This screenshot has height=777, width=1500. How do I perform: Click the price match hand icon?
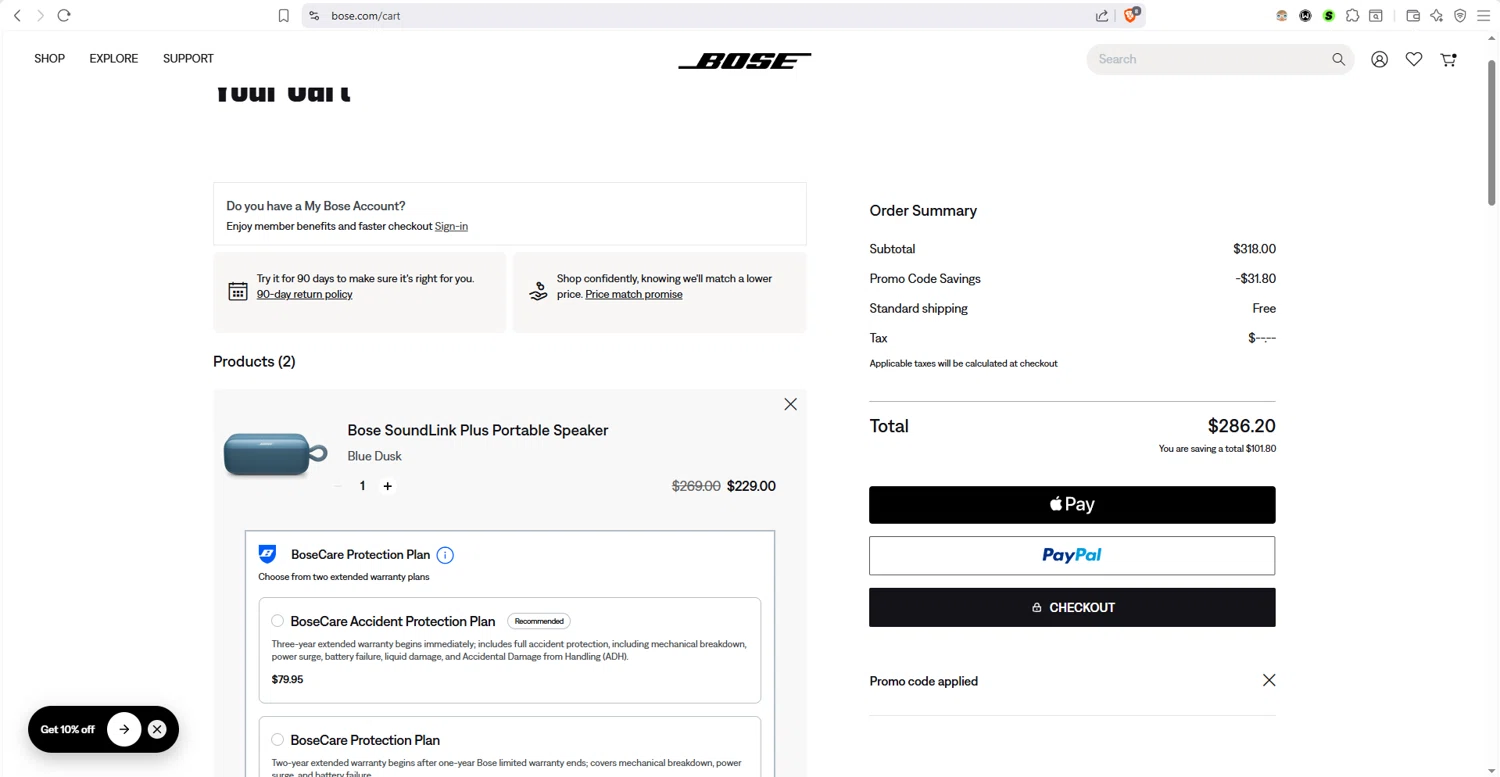538,291
